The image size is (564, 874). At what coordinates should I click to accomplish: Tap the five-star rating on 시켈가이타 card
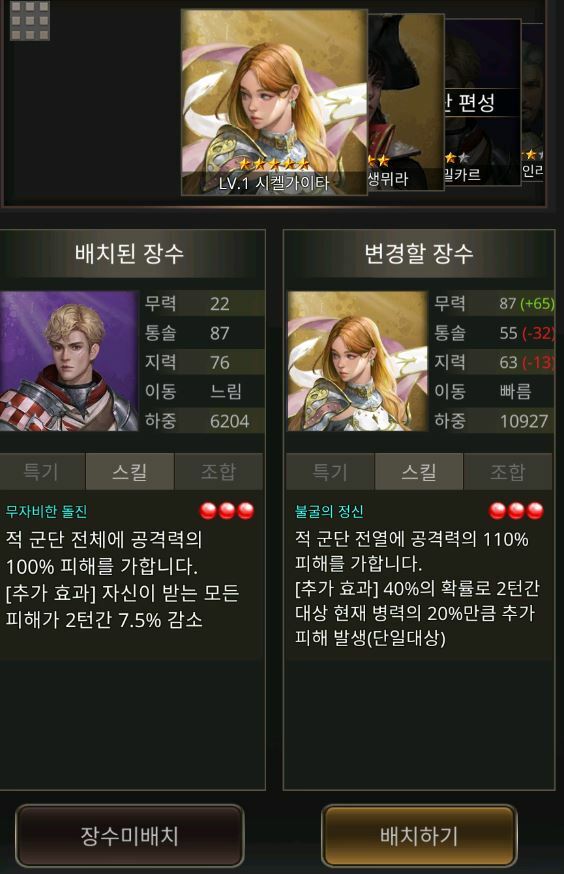click(x=274, y=164)
